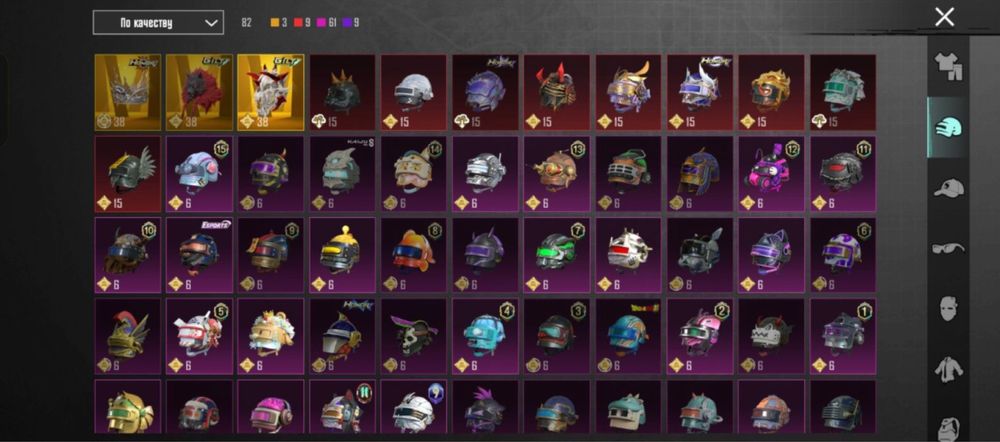Screen dimensions: 1000x442
Task: Select the helmet with level 15 badge
Action: coord(199,173)
